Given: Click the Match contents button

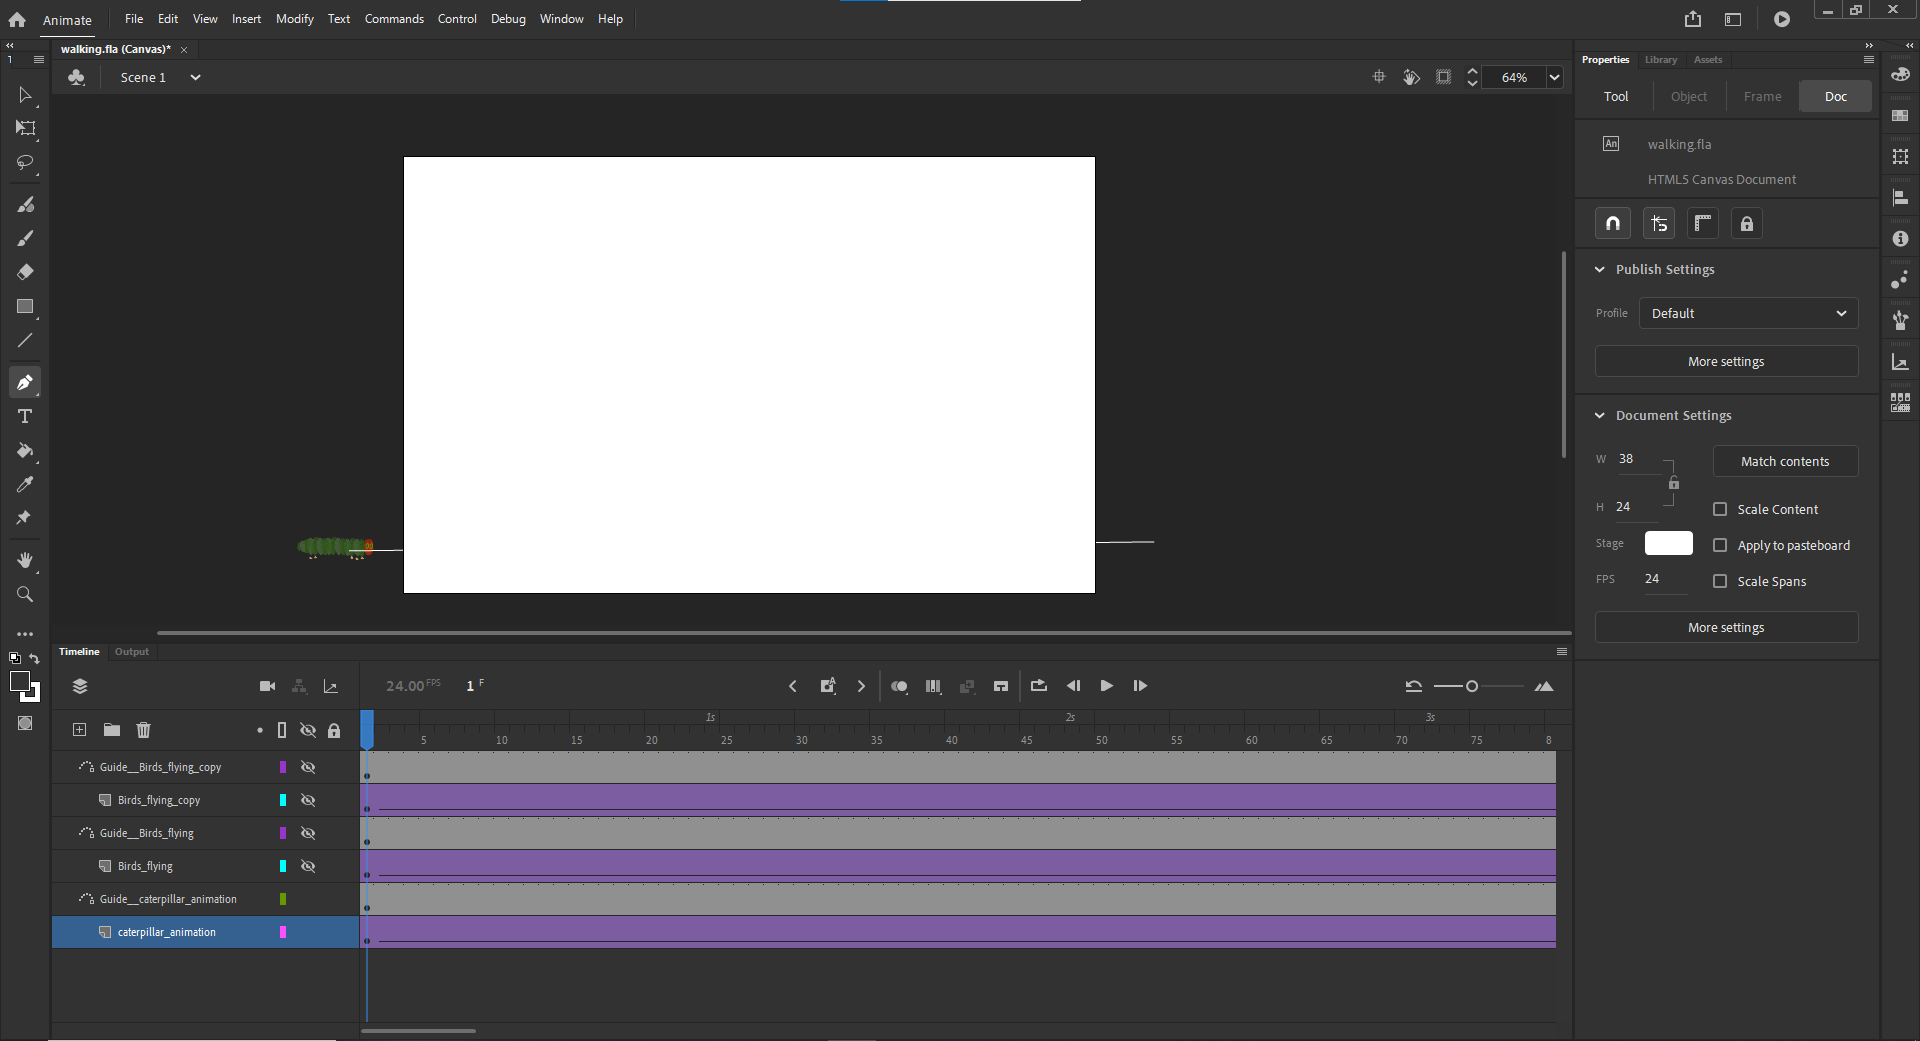Looking at the screenshot, I should (x=1784, y=461).
